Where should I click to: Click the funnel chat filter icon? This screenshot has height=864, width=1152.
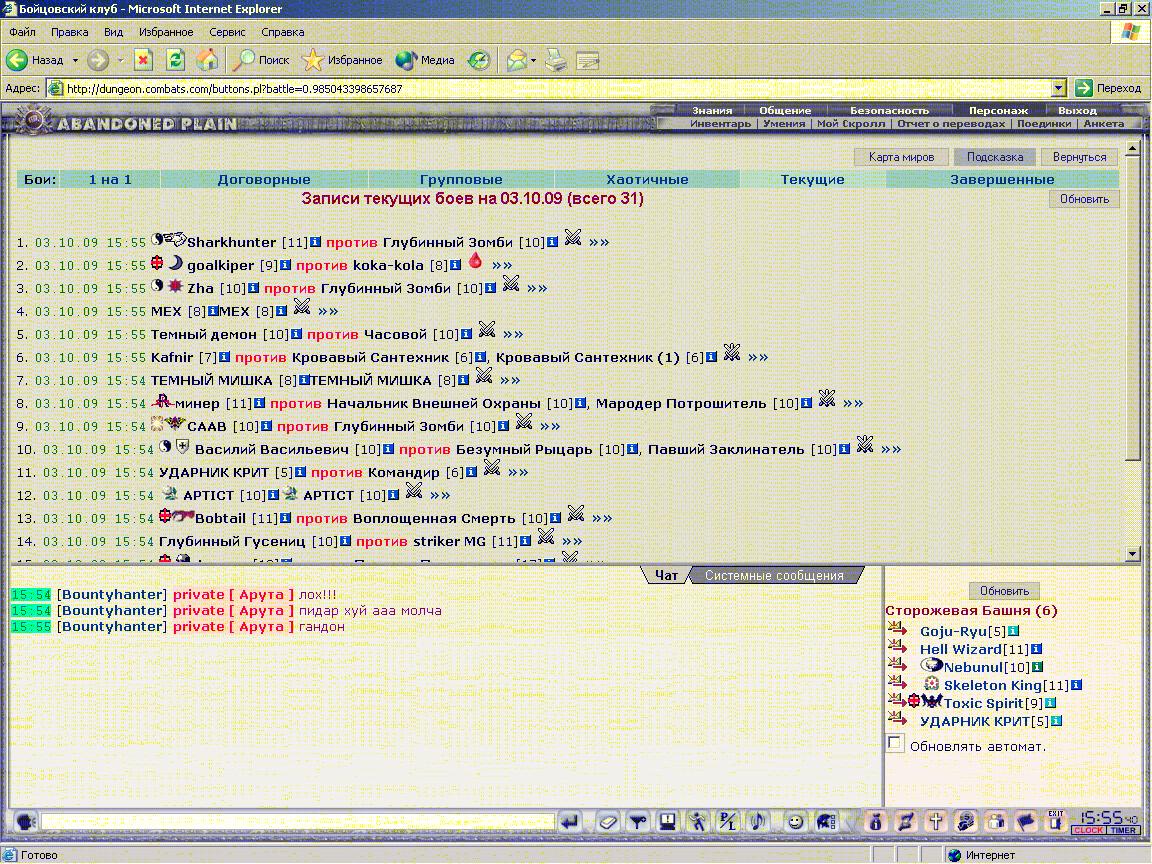point(638,822)
